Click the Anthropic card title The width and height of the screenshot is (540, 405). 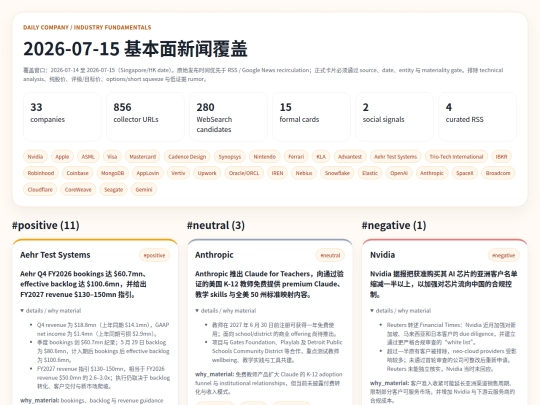click(214, 255)
